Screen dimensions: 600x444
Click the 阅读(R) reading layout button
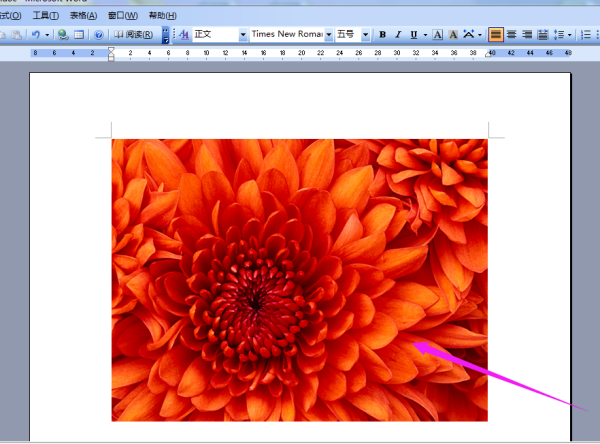point(133,34)
